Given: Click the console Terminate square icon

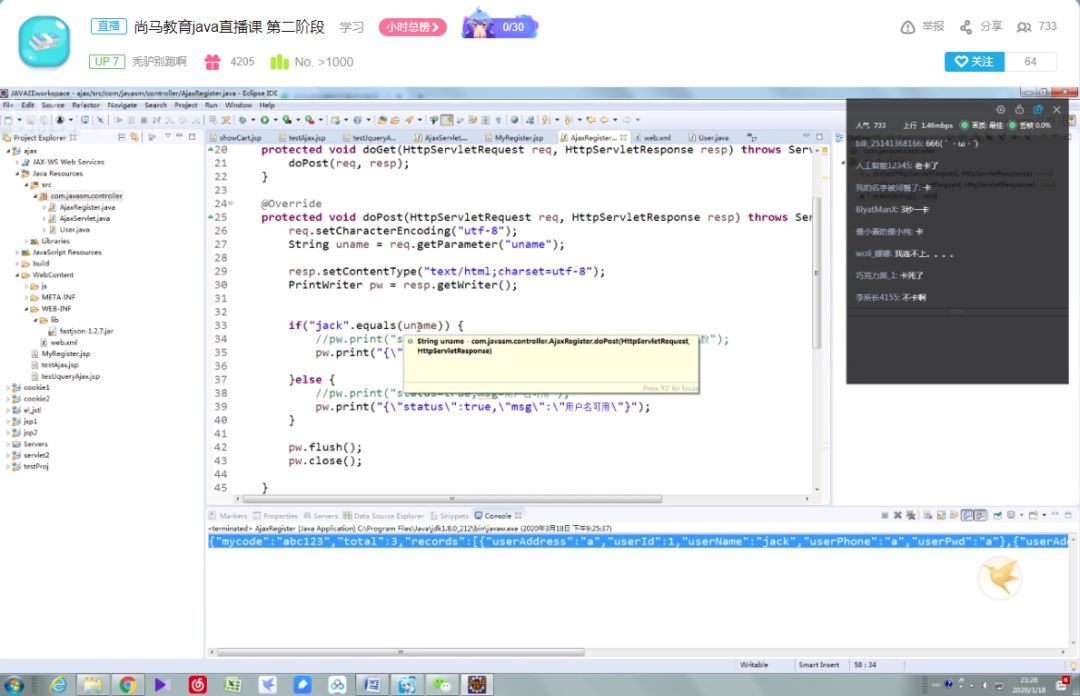Looking at the screenshot, I should 885,515.
